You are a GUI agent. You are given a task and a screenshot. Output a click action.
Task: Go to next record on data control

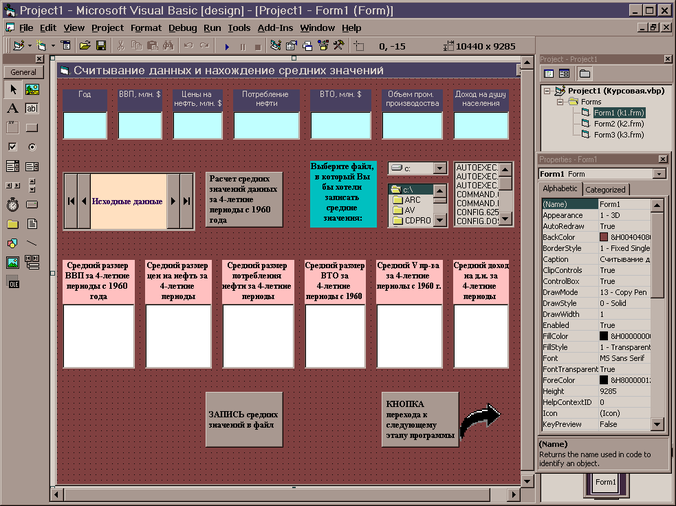point(173,201)
